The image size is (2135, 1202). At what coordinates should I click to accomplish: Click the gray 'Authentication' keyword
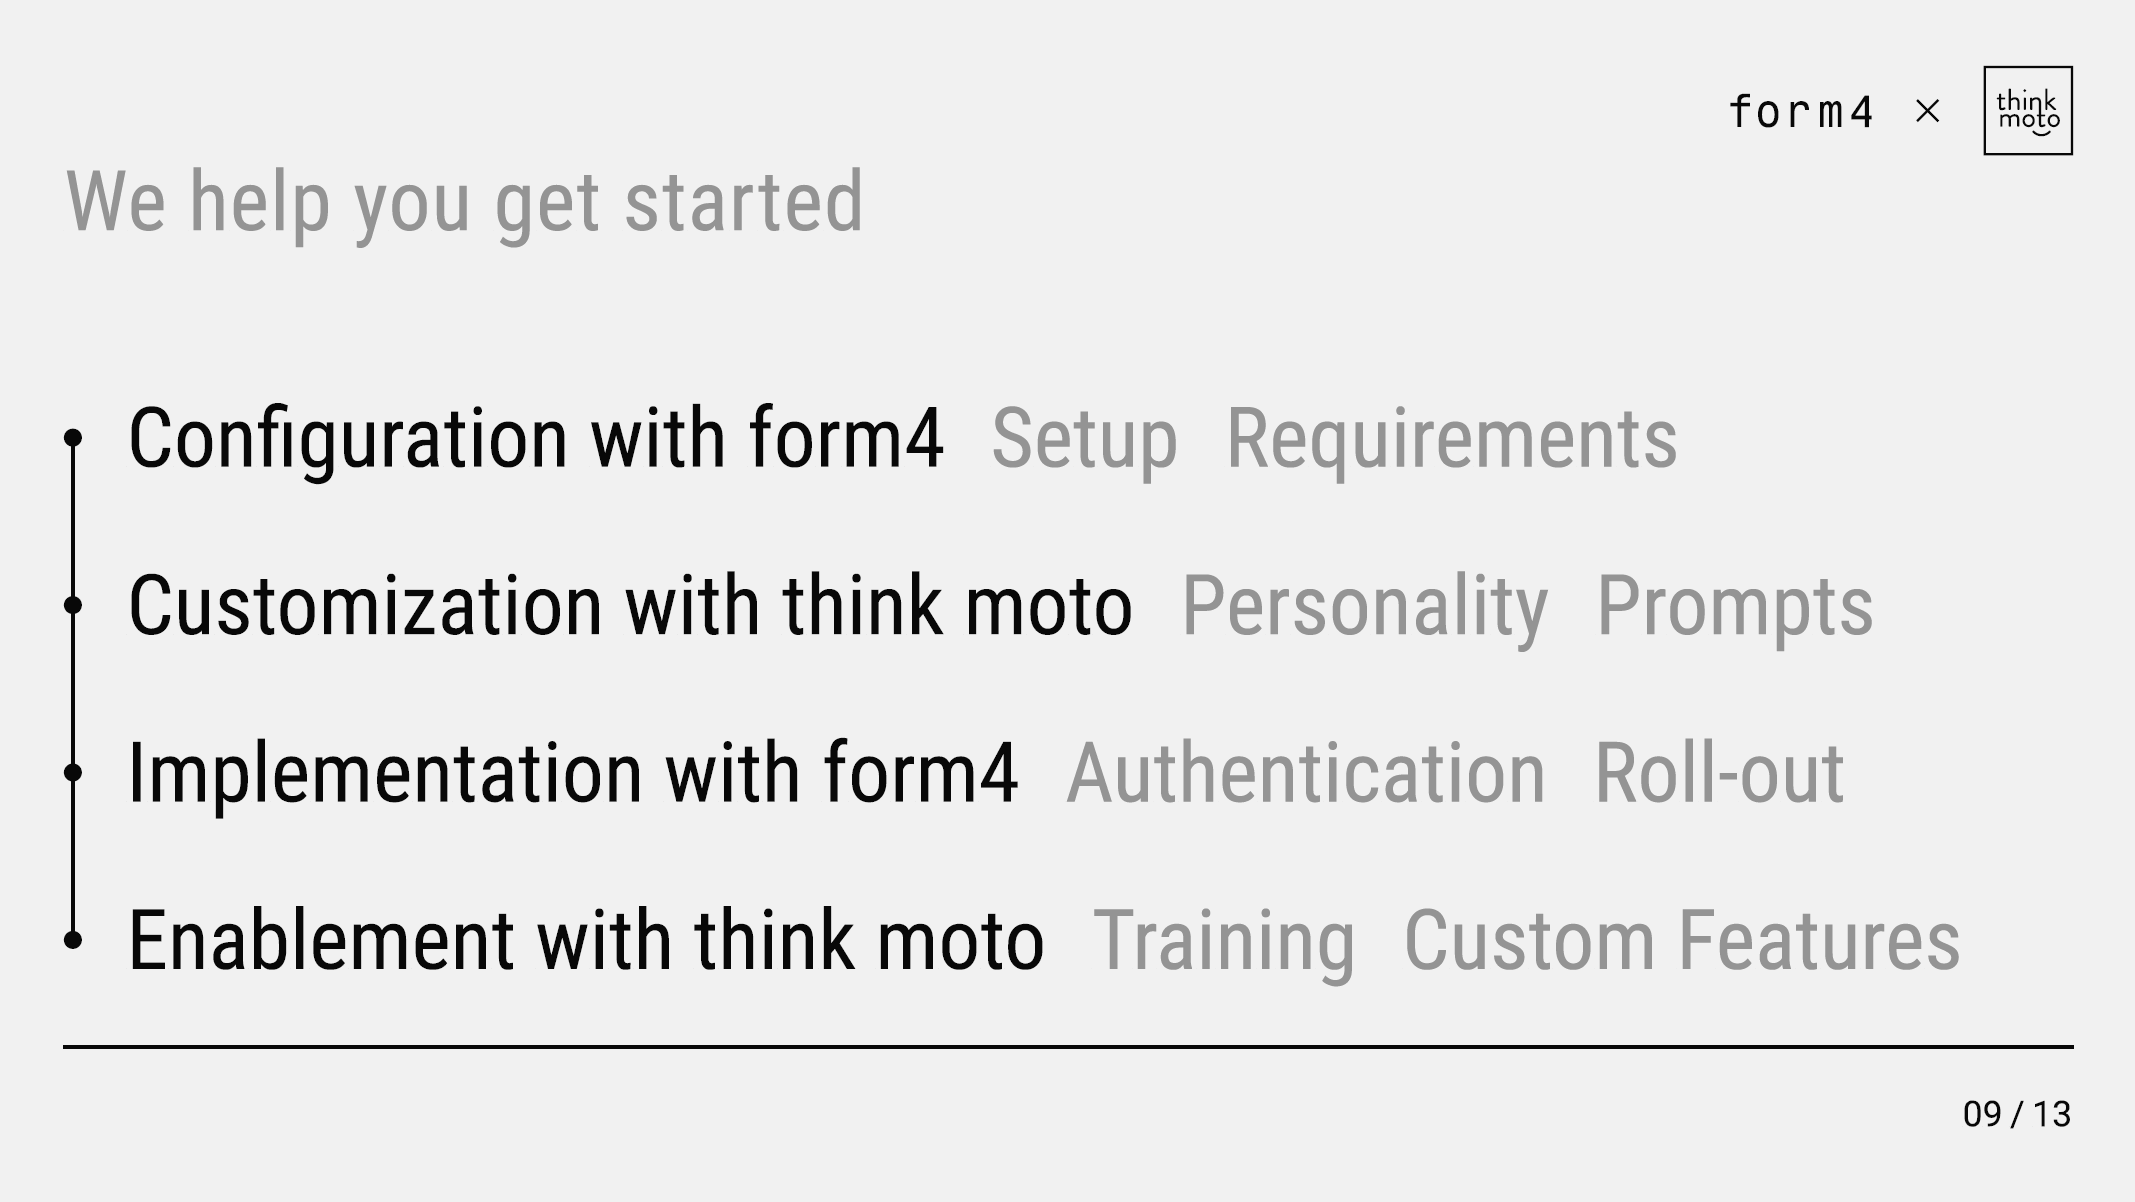coord(1306,773)
